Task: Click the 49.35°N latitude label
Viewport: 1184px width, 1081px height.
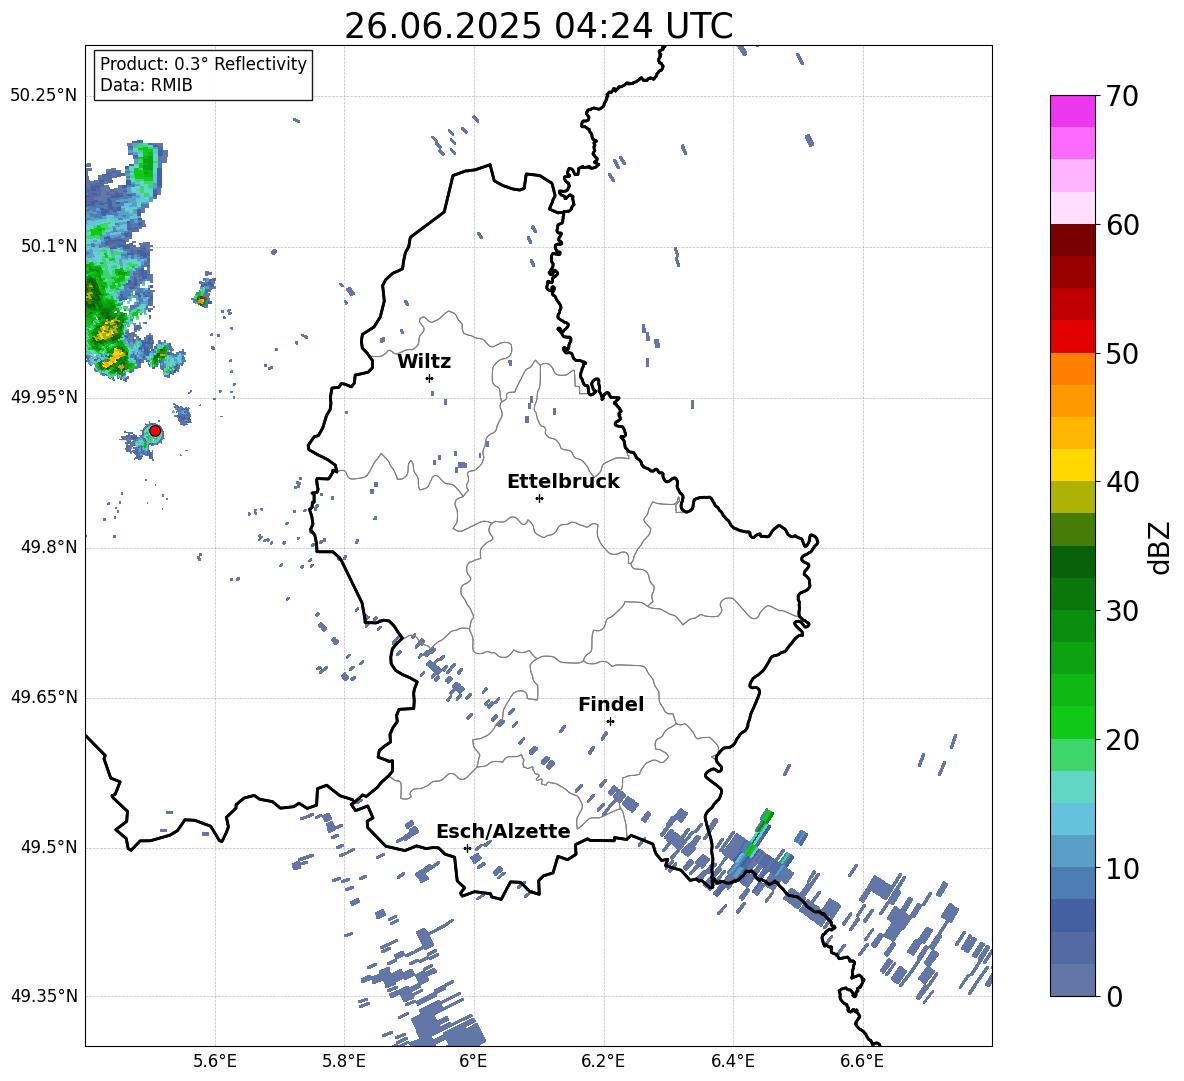Action: point(44,996)
